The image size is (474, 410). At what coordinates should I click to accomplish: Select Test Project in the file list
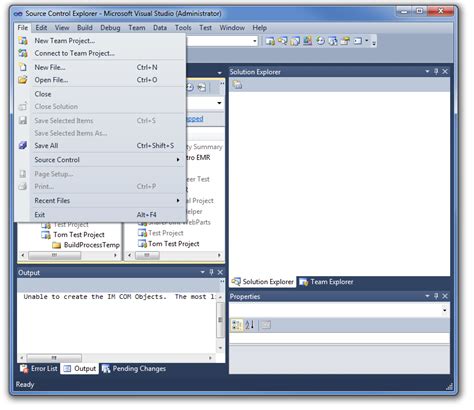pos(166,233)
